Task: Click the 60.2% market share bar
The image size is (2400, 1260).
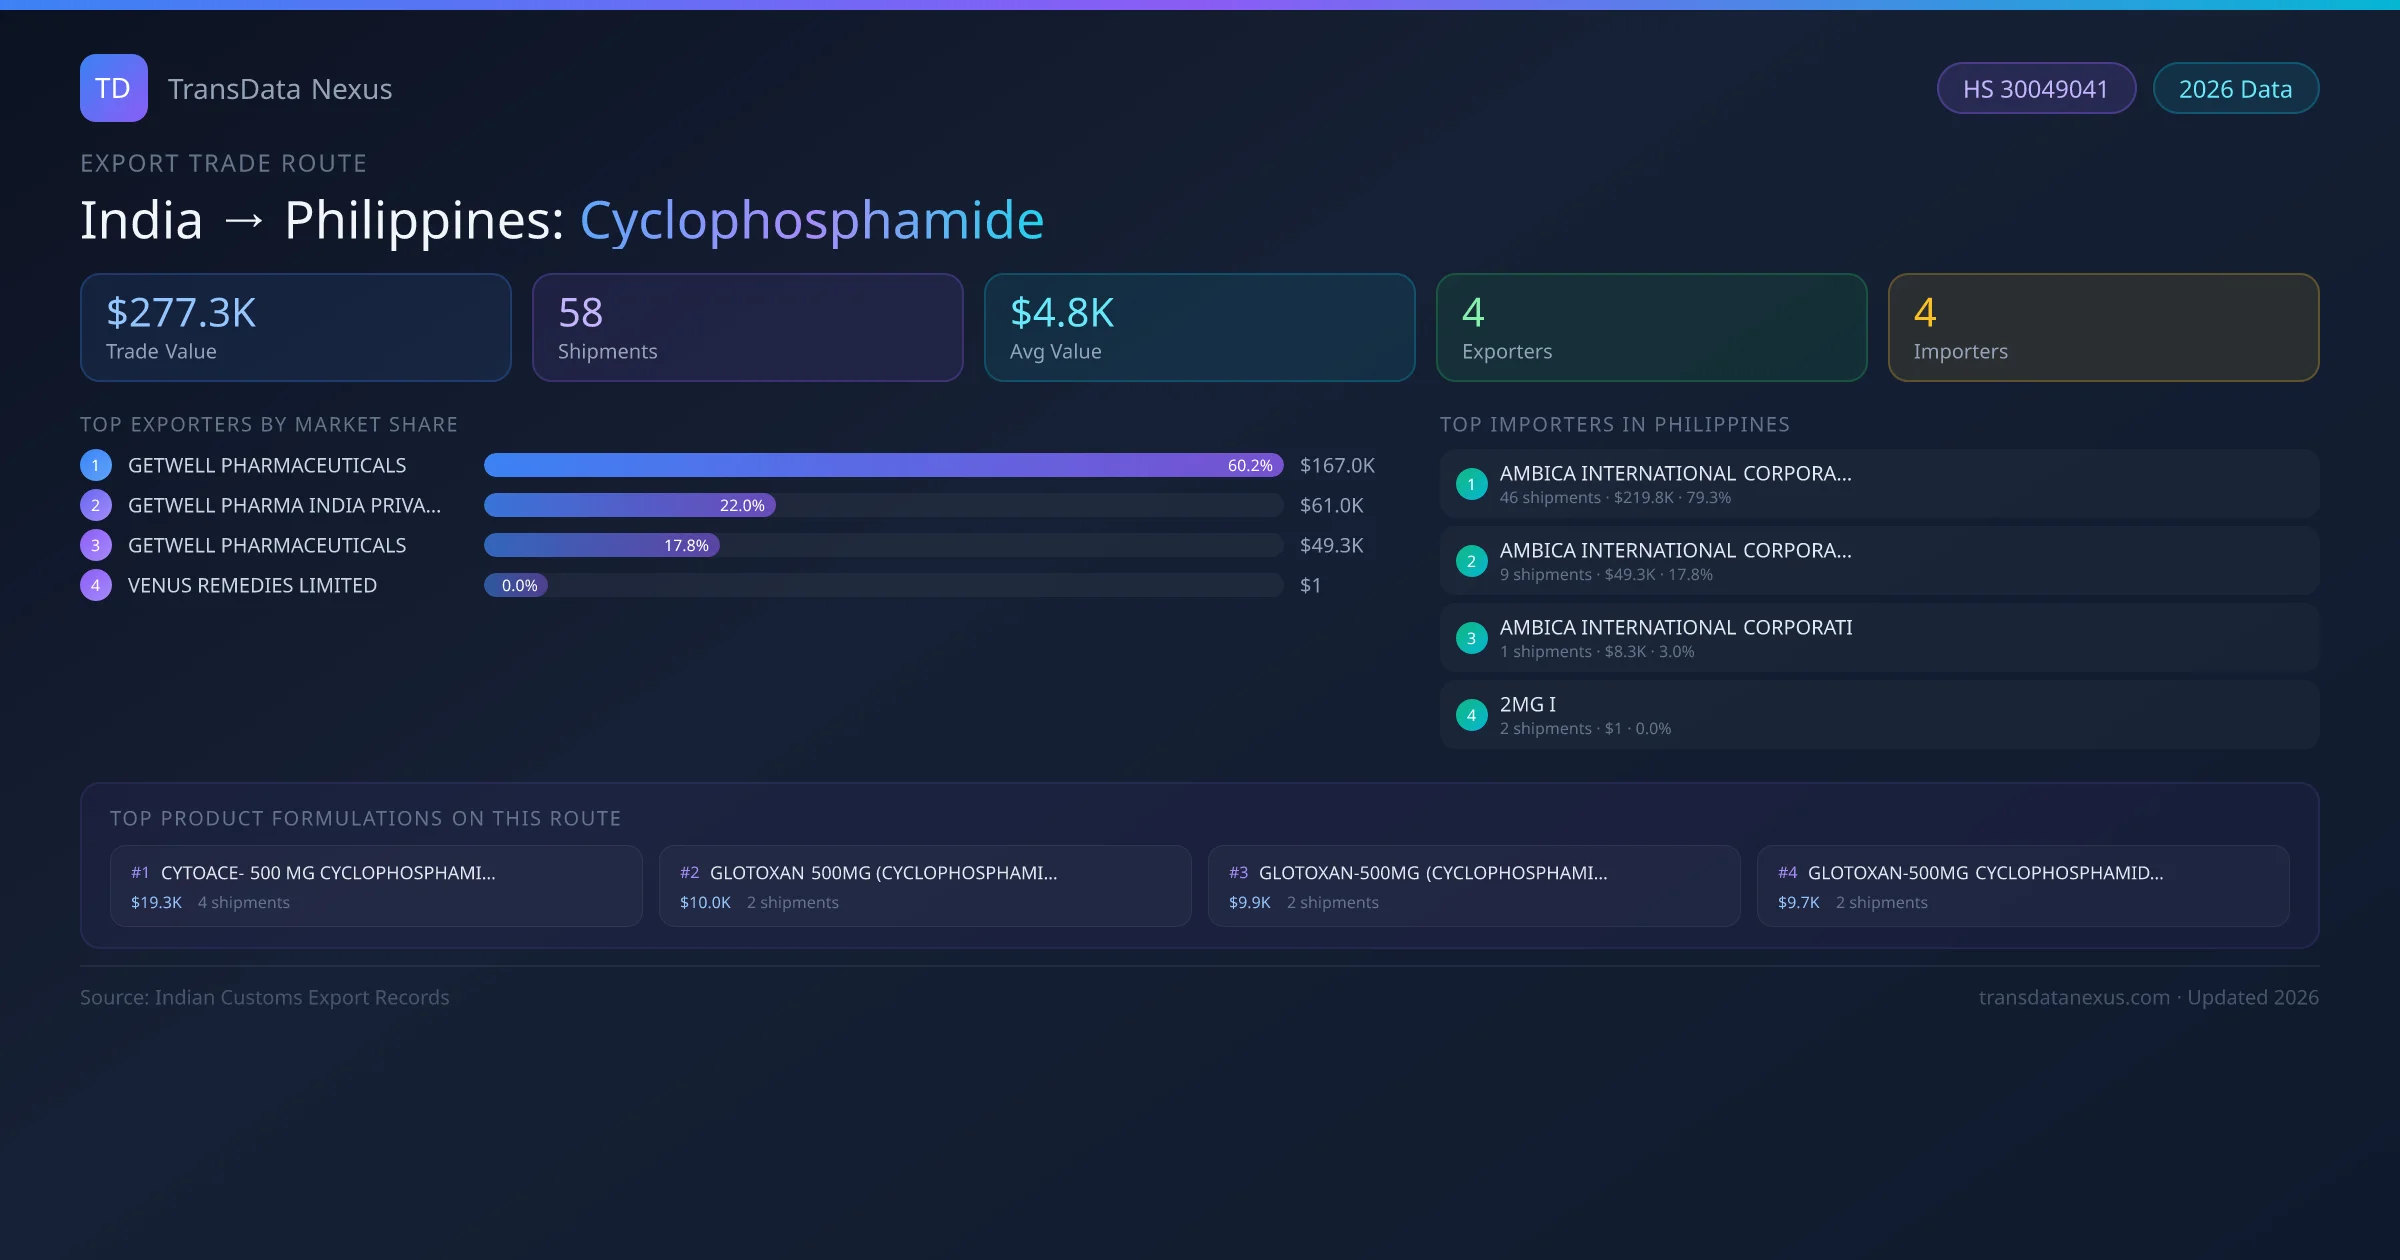Action: [x=882, y=465]
